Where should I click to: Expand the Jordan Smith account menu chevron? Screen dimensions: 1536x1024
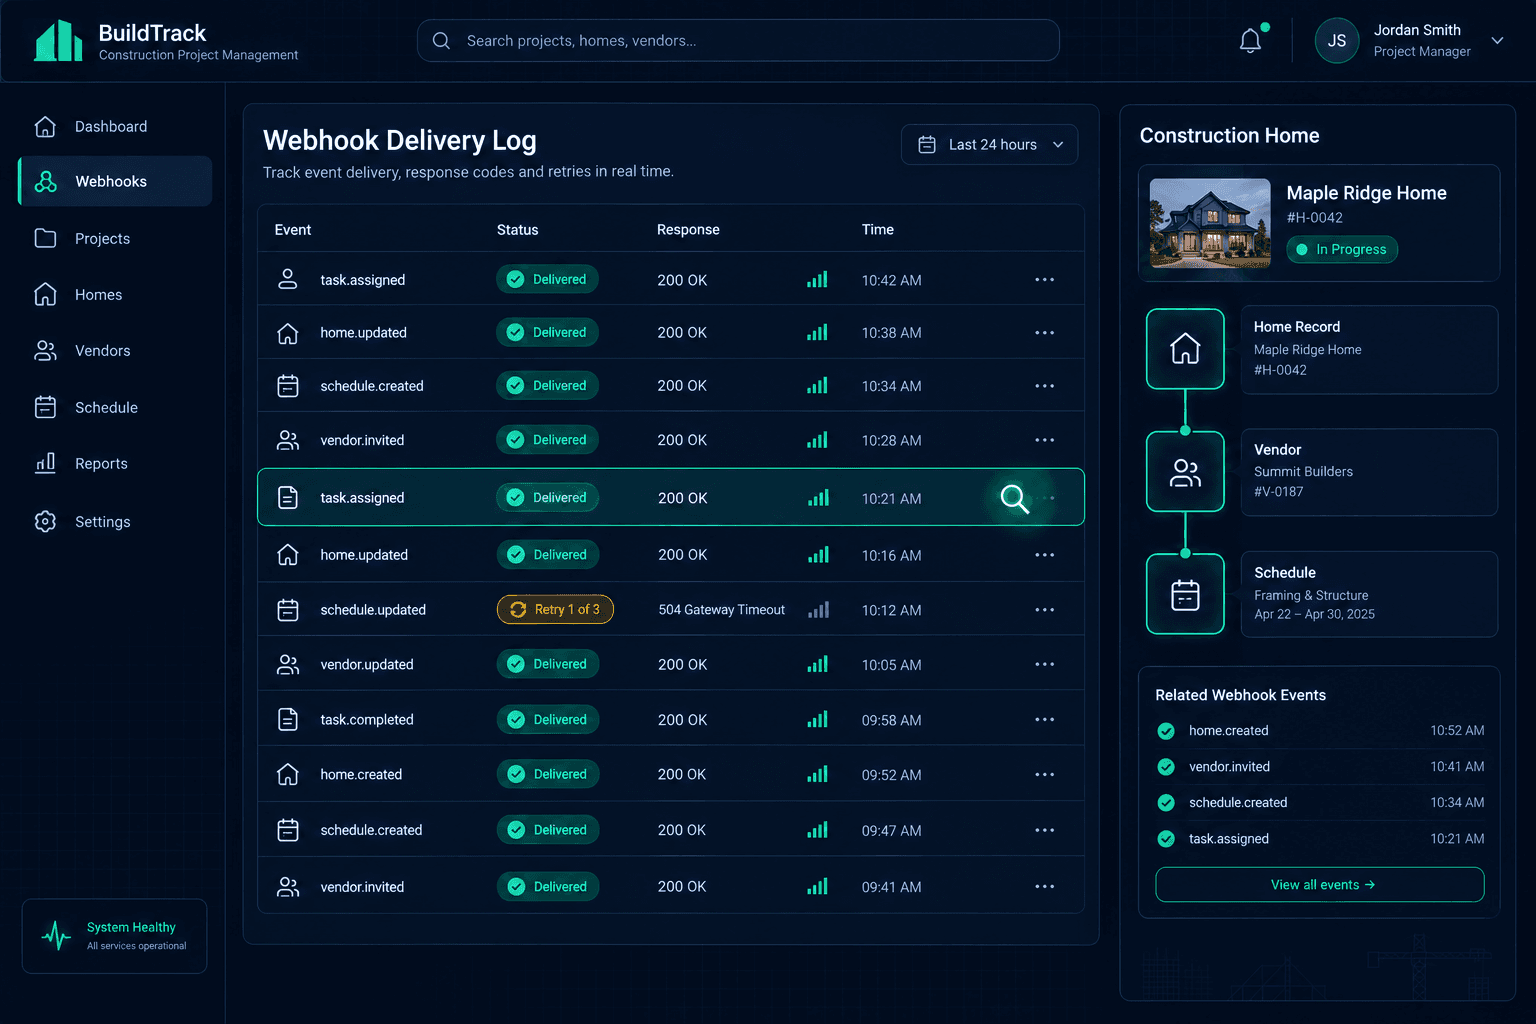[1497, 41]
